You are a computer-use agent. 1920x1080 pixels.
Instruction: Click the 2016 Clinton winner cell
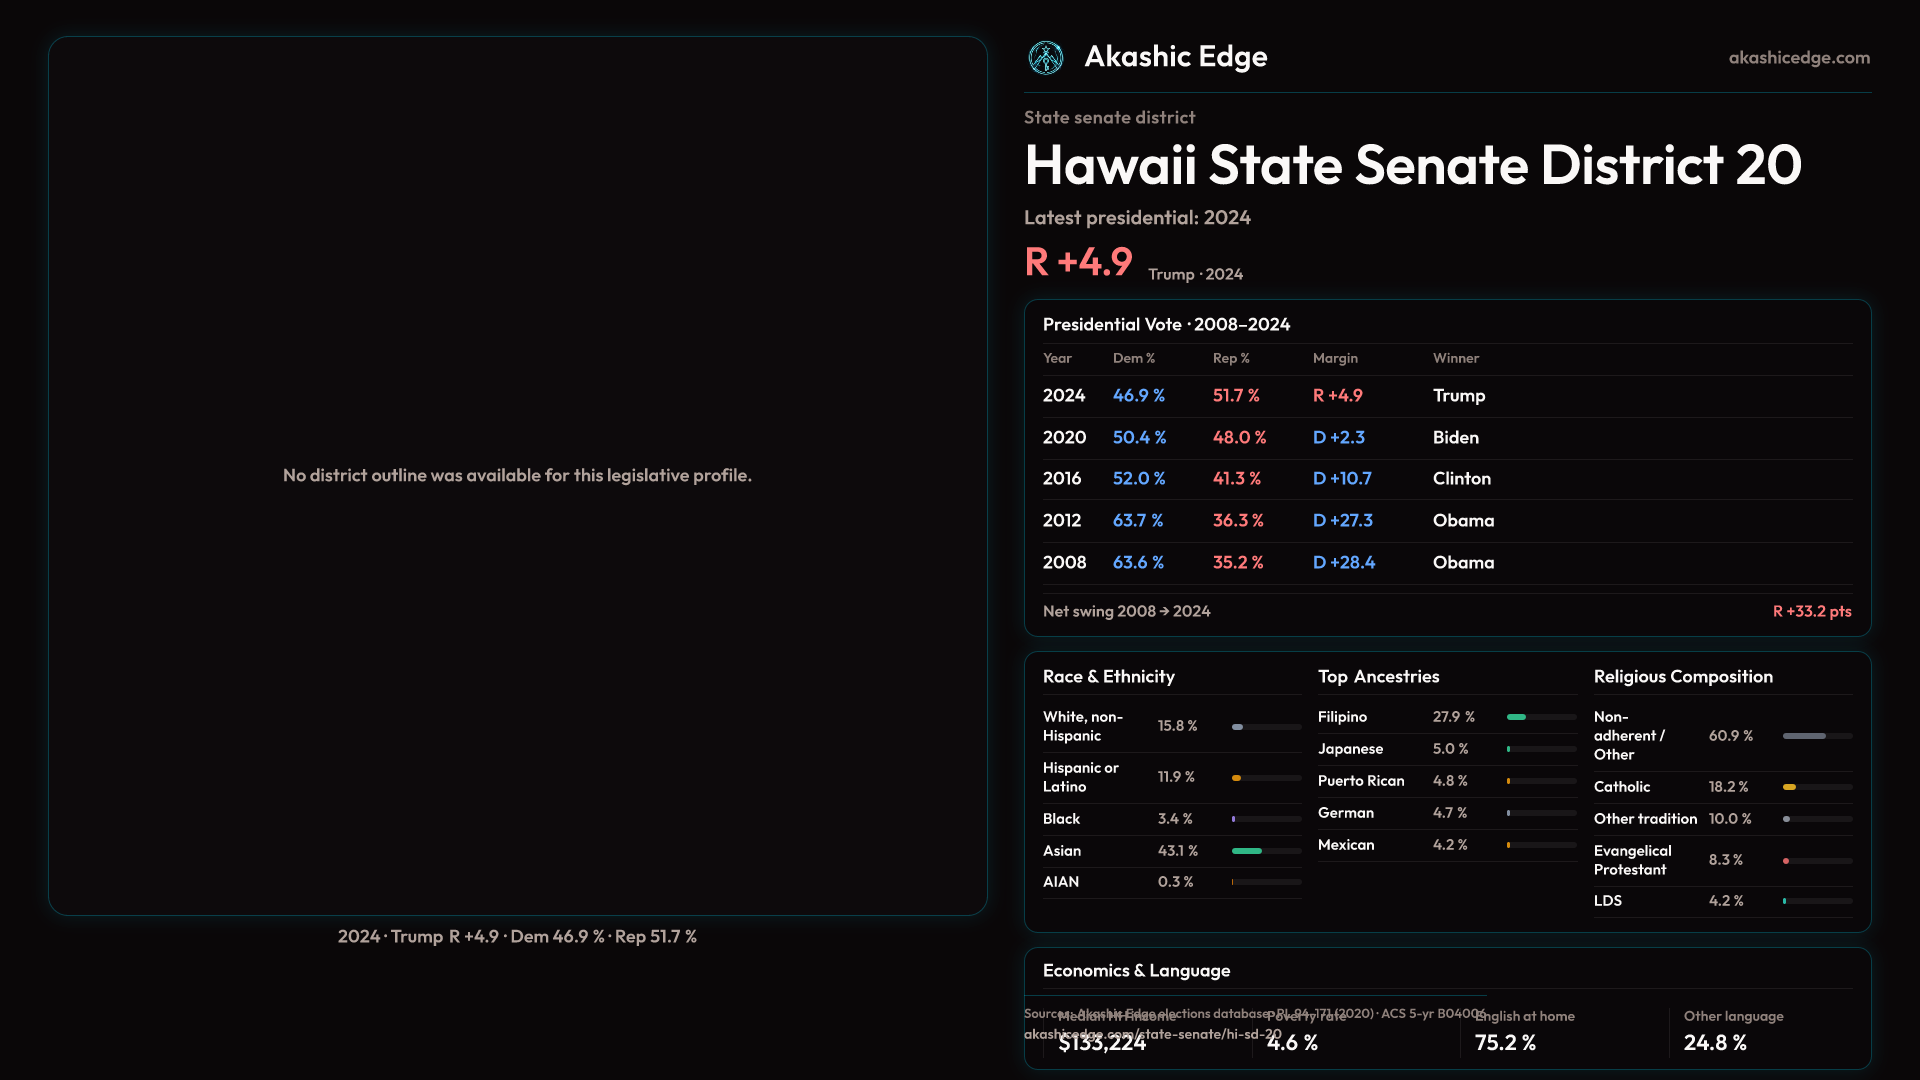tap(1461, 479)
